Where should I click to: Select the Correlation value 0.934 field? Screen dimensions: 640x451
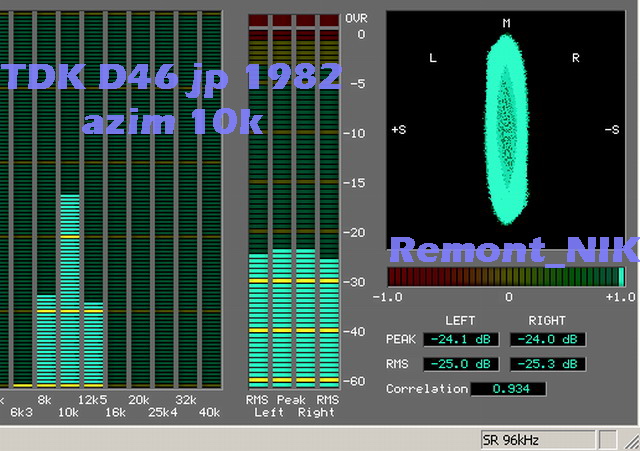(509, 389)
